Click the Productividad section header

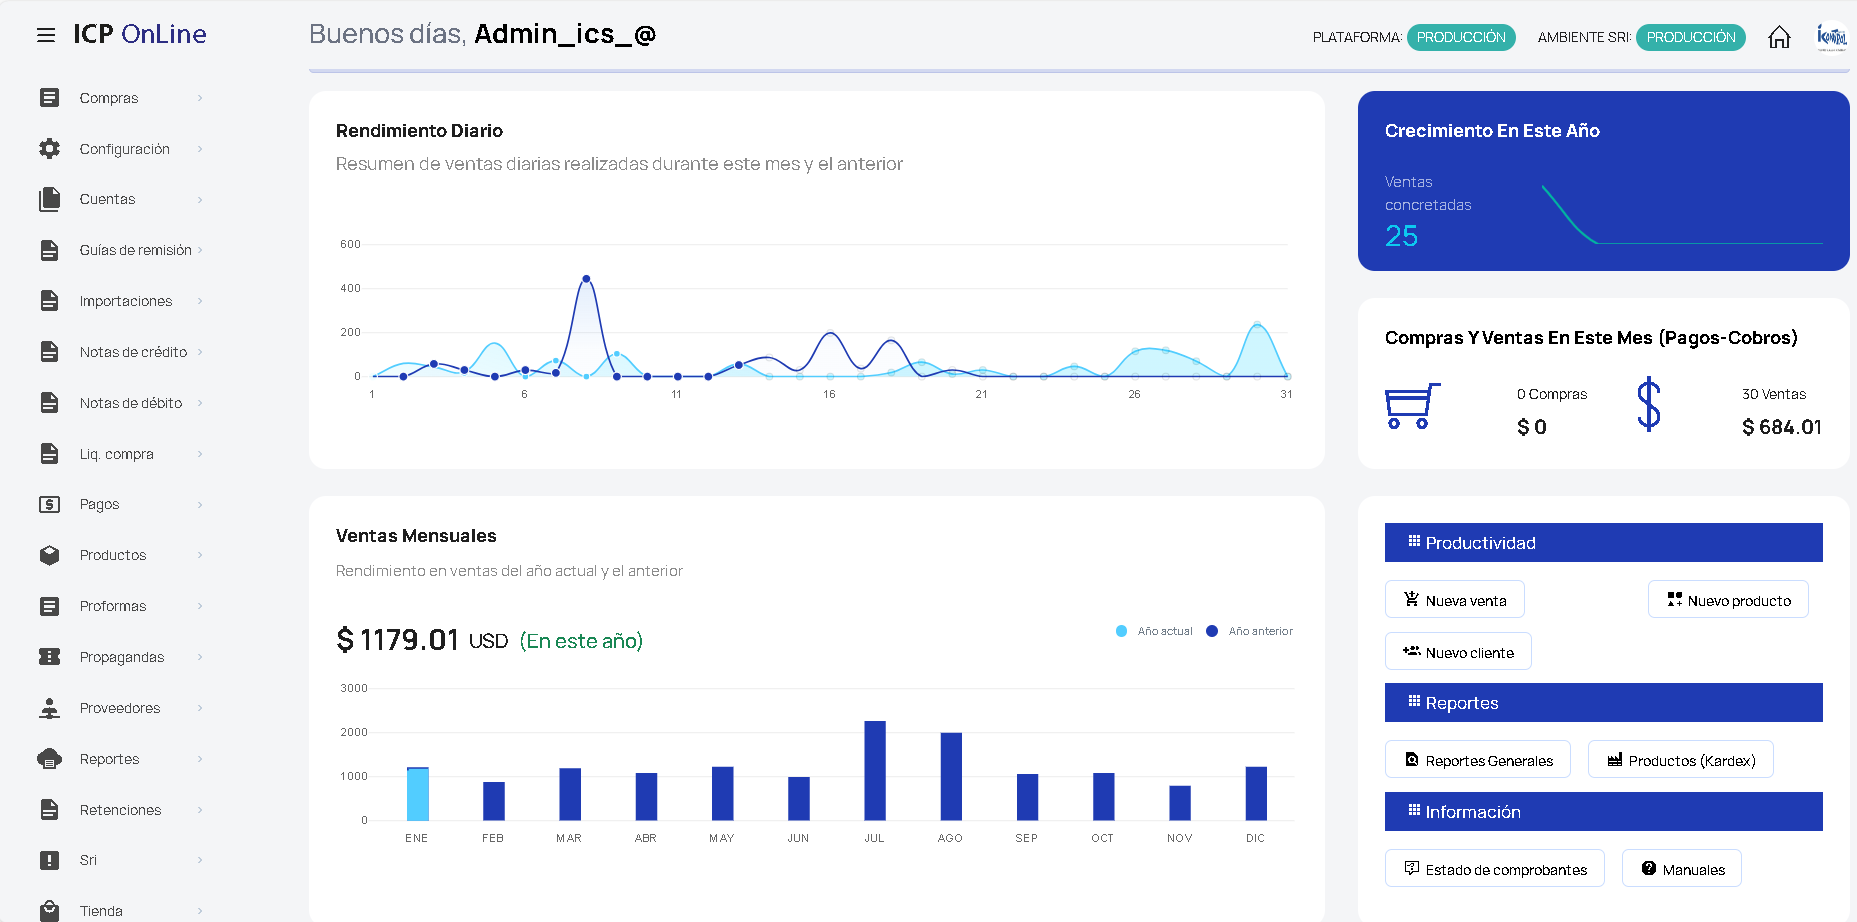[1604, 543]
